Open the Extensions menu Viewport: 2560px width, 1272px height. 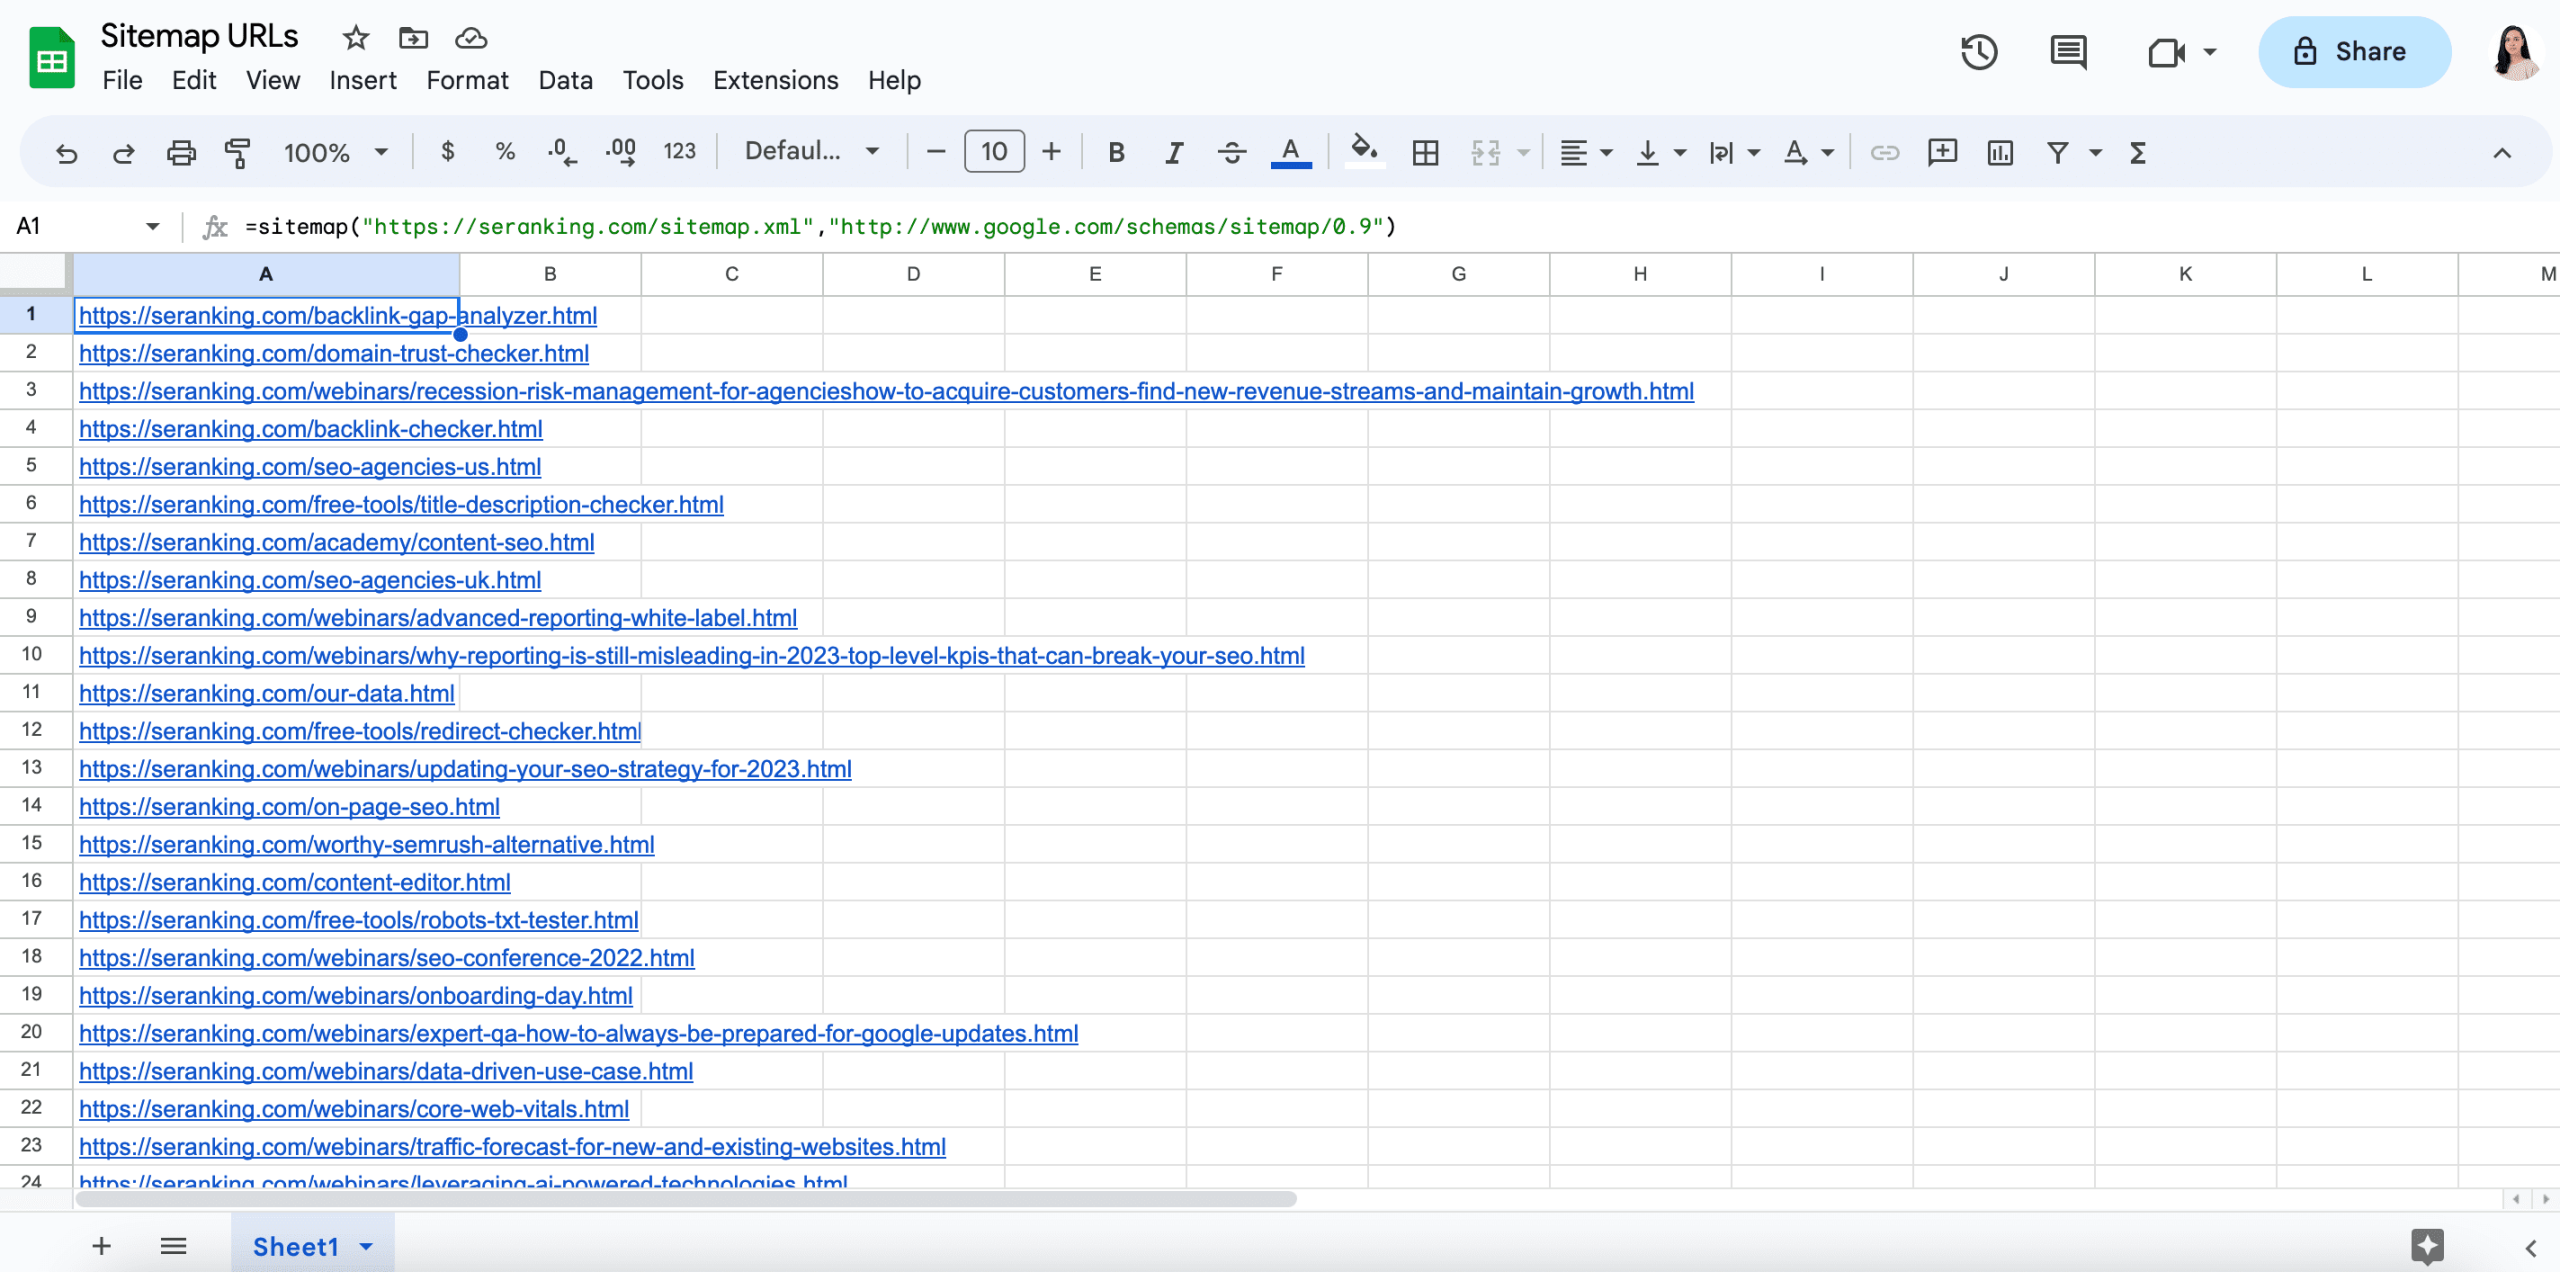click(x=775, y=80)
